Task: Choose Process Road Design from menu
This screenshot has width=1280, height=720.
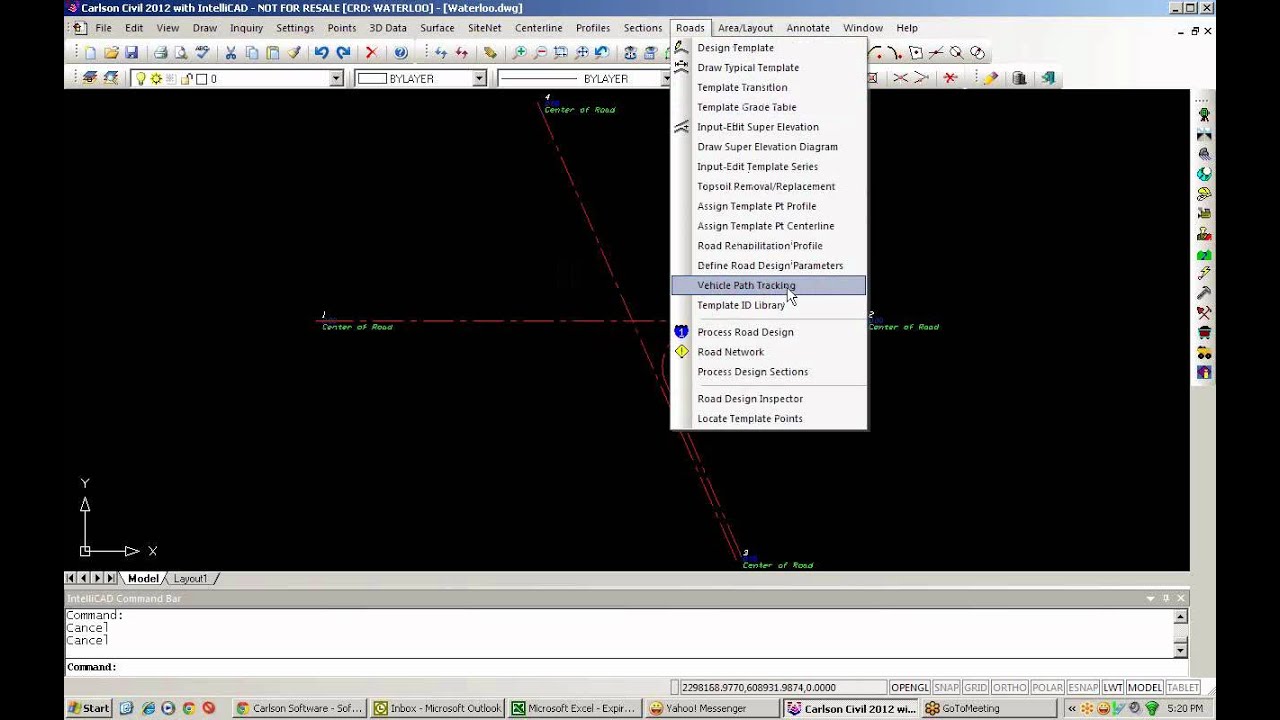Action: (768, 332)
